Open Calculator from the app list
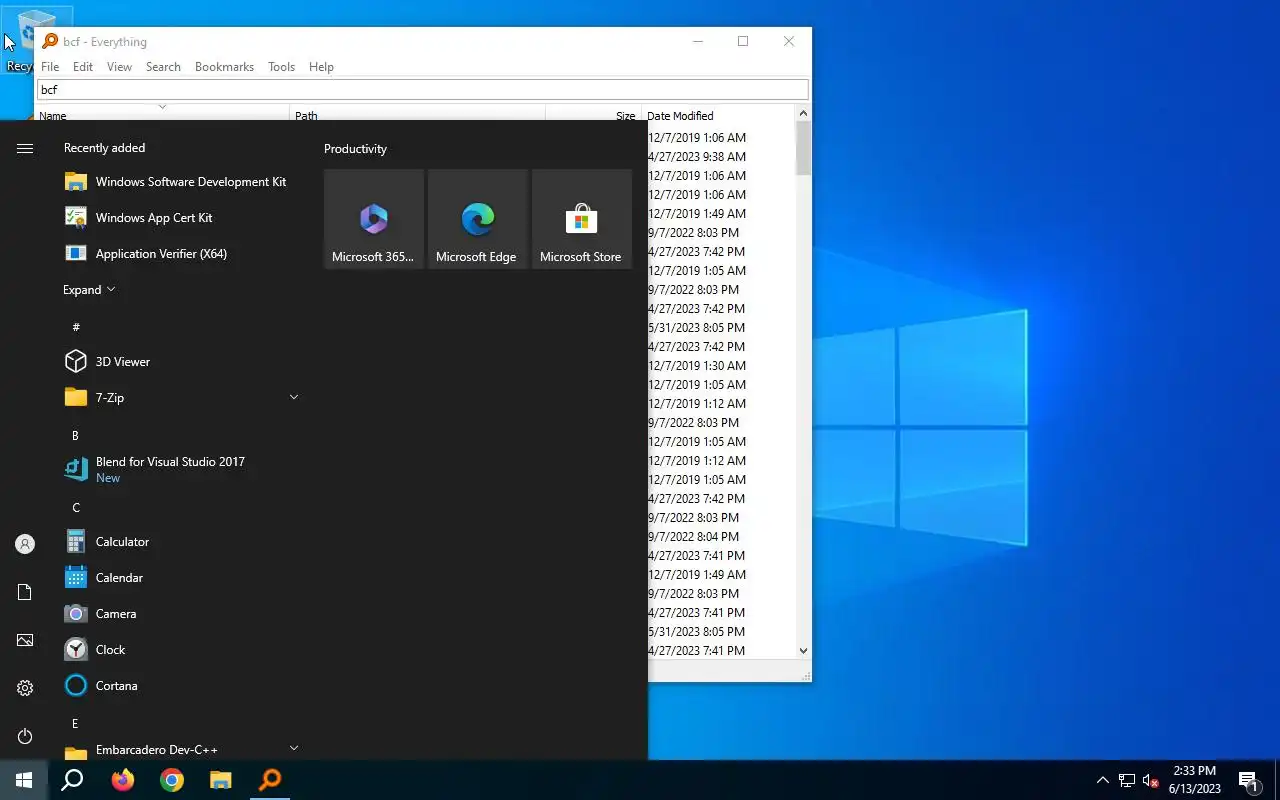The image size is (1280, 800). (x=180, y=542)
